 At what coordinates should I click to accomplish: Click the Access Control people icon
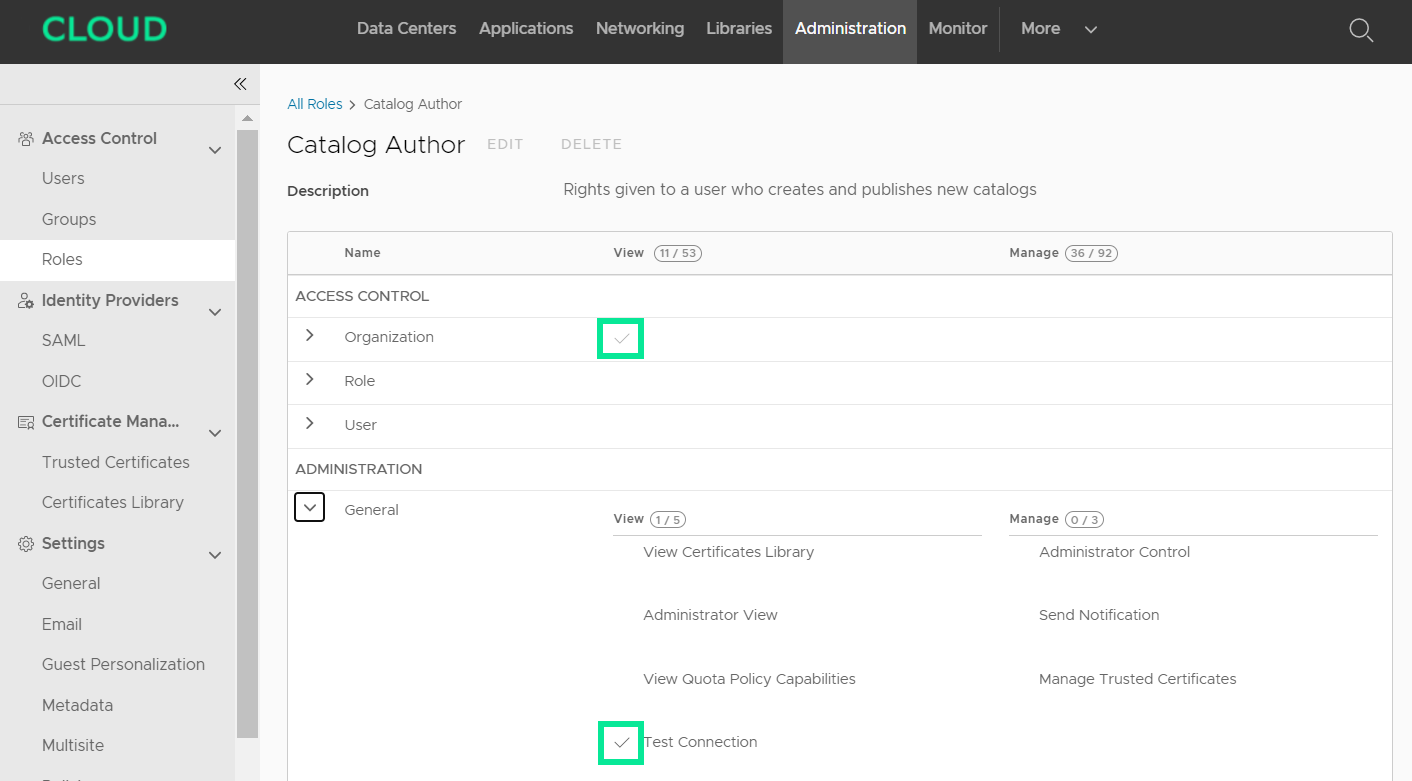coord(26,139)
